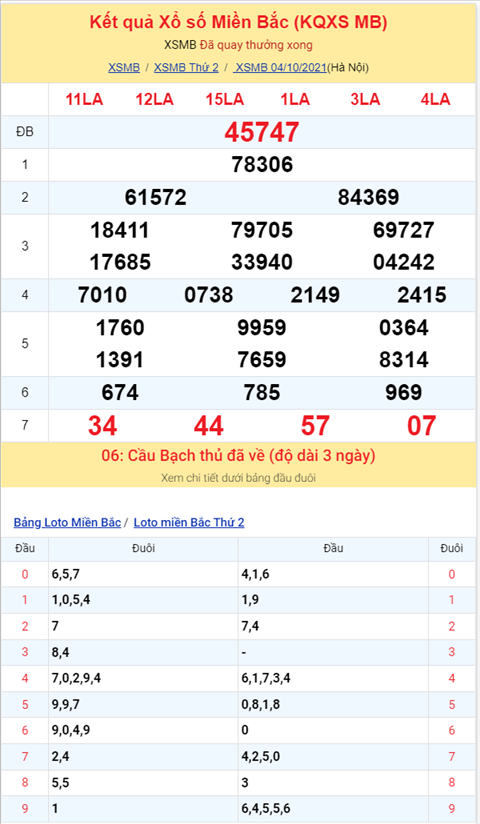This screenshot has height=824, width=480.
Task: Click the page title Kết quả Xổ số Miền Bắc
Action: pyautogui.click(x=238, y=22)
